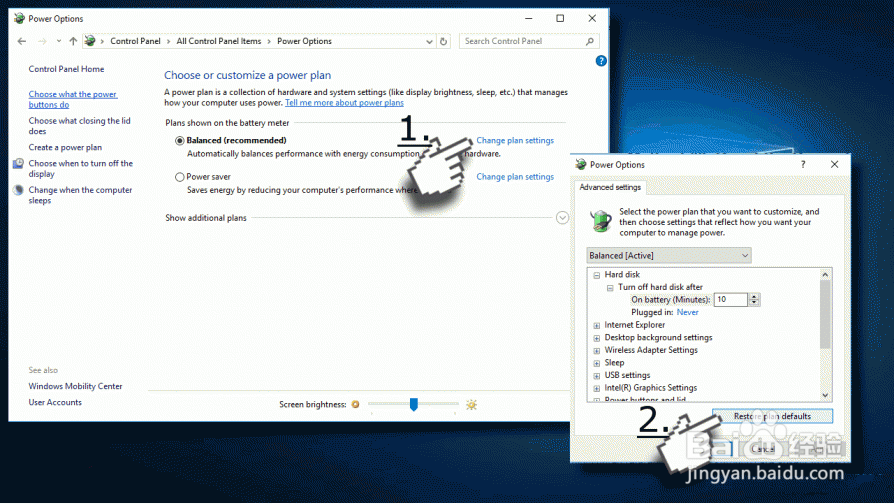The image size is (894, 504).
Task: Open User Accounts link
Action: [55, 402]
